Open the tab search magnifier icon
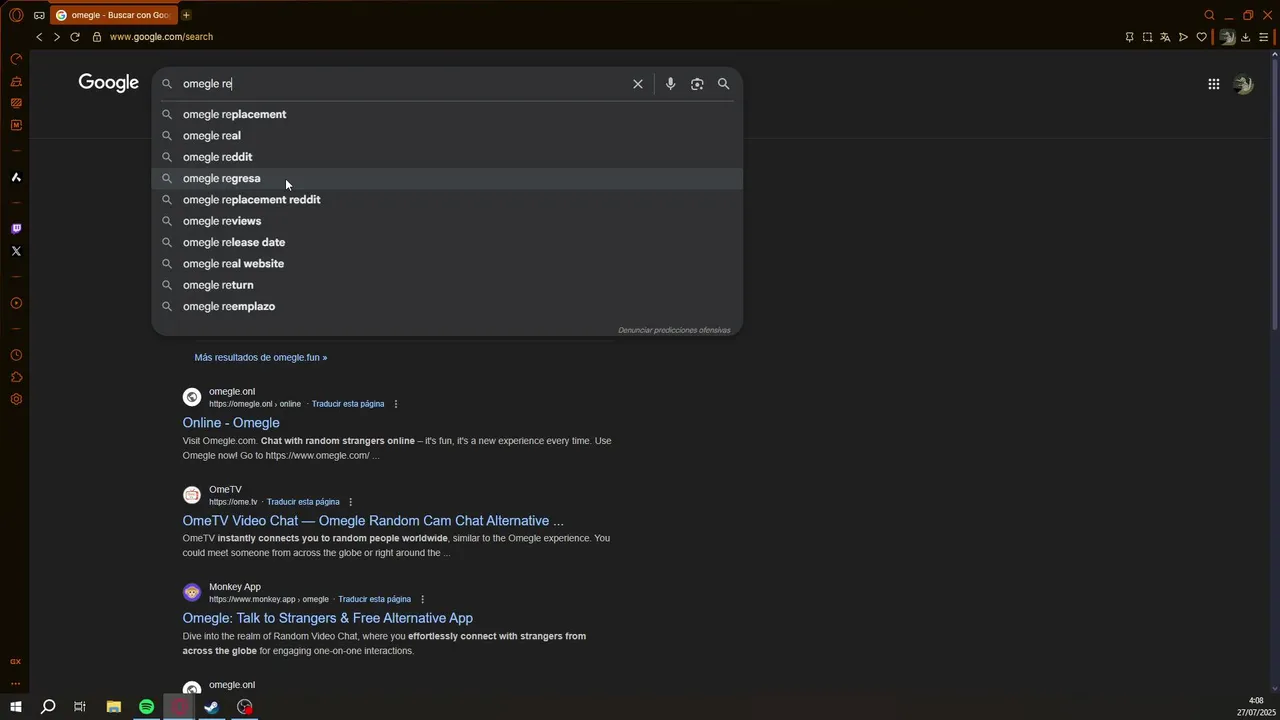This screenshot has height=720, width=1280. tap(1209, 15)
